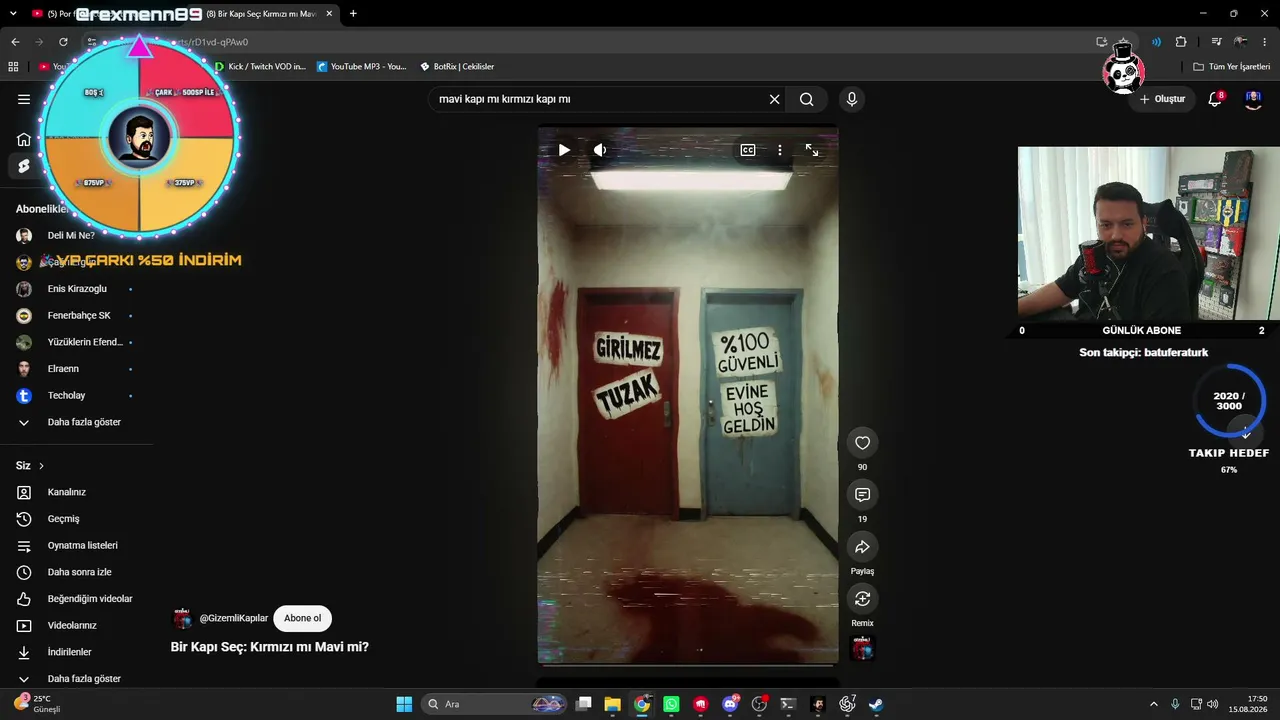Open the YouTube account avatar menu

point(1253,99)
